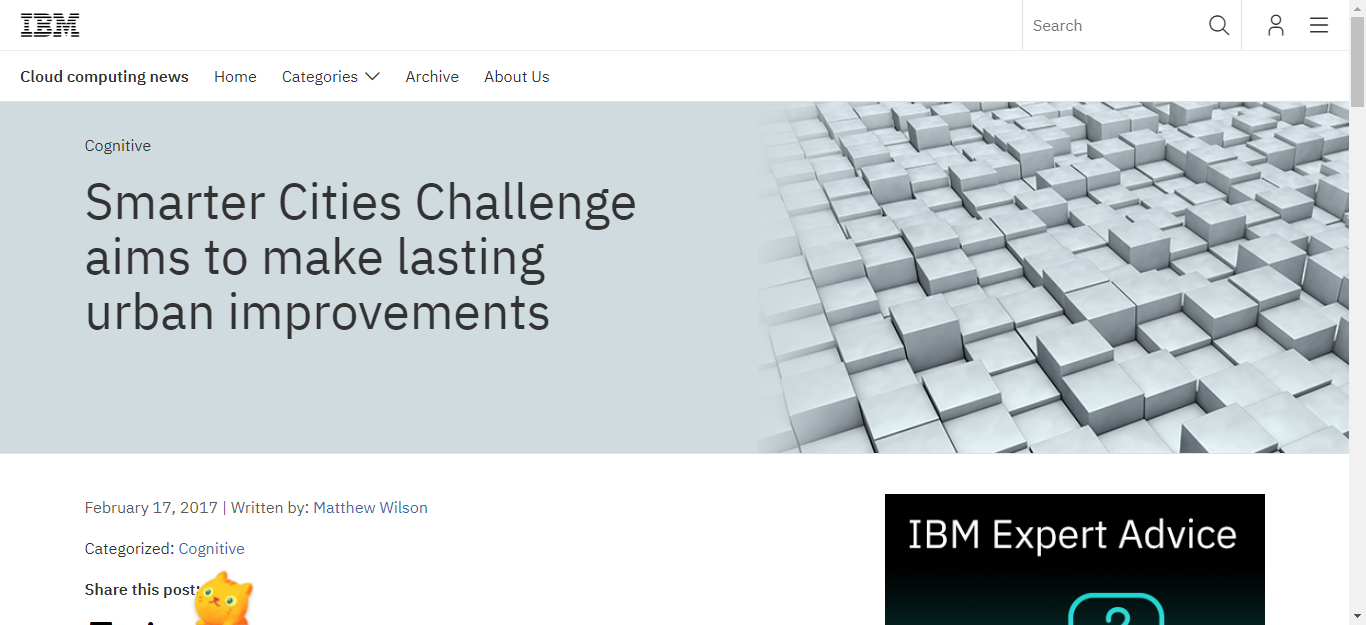Click the February 17, 2017 date
Image resolution: width=1366 pixels, height=625 pixels.
pyautogui.click(x=151, y=507)
